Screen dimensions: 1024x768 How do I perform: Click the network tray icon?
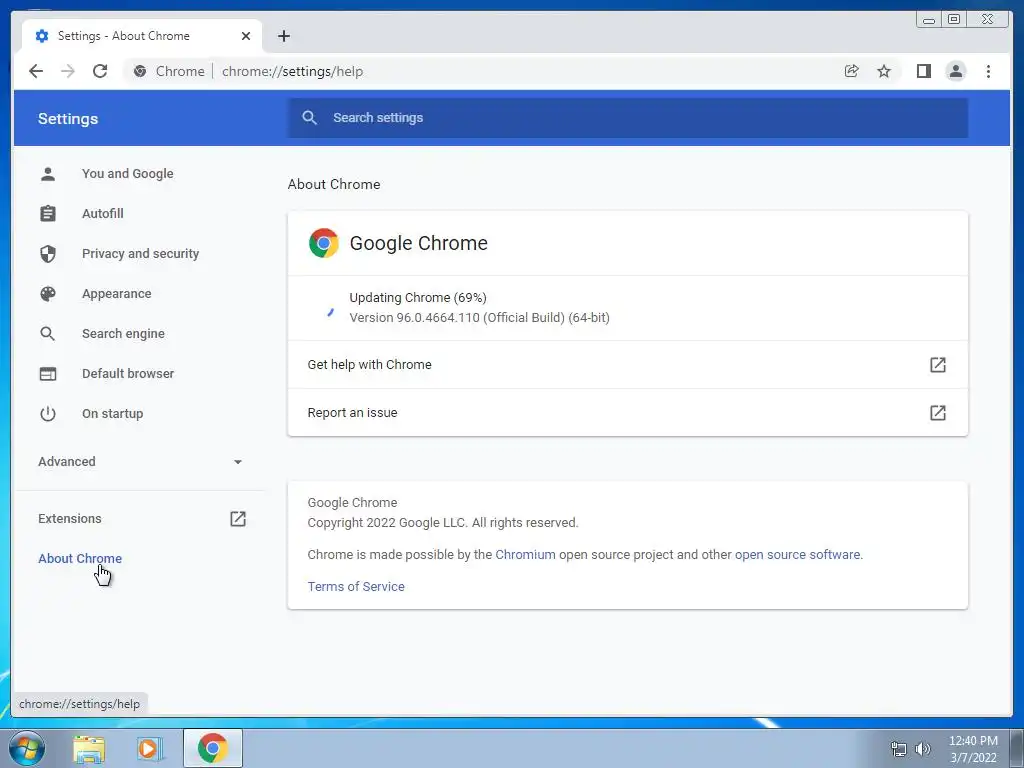pyautogui.click(x=899, y=749)
